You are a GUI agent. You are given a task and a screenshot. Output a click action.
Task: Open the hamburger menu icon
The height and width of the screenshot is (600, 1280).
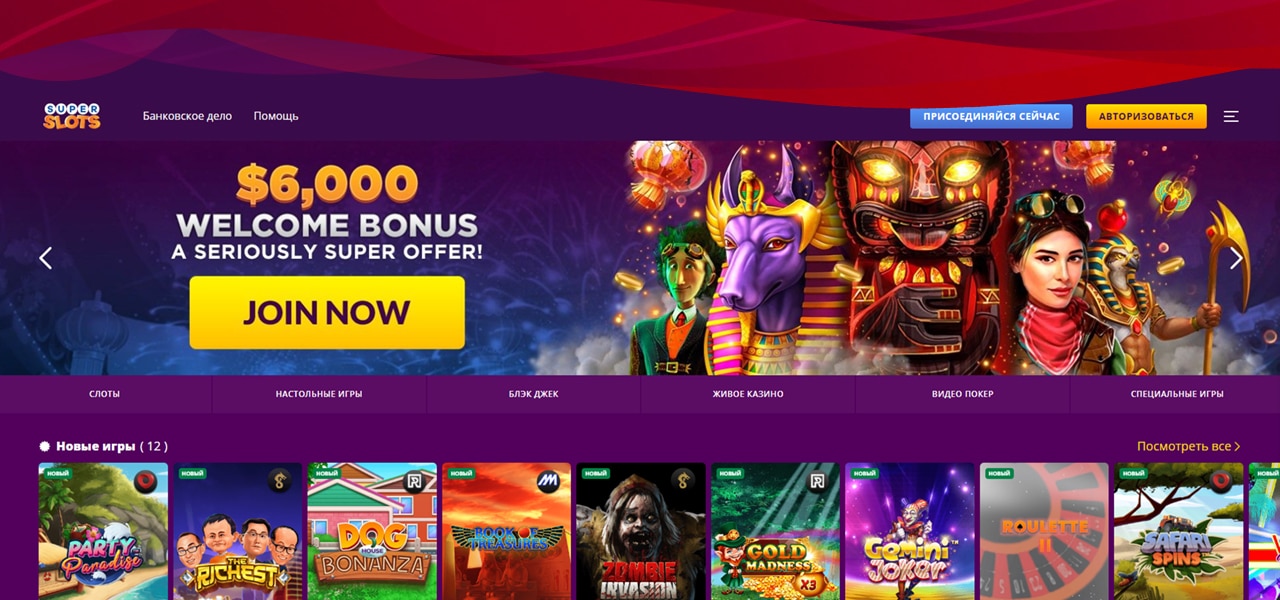click(1231, 116)
